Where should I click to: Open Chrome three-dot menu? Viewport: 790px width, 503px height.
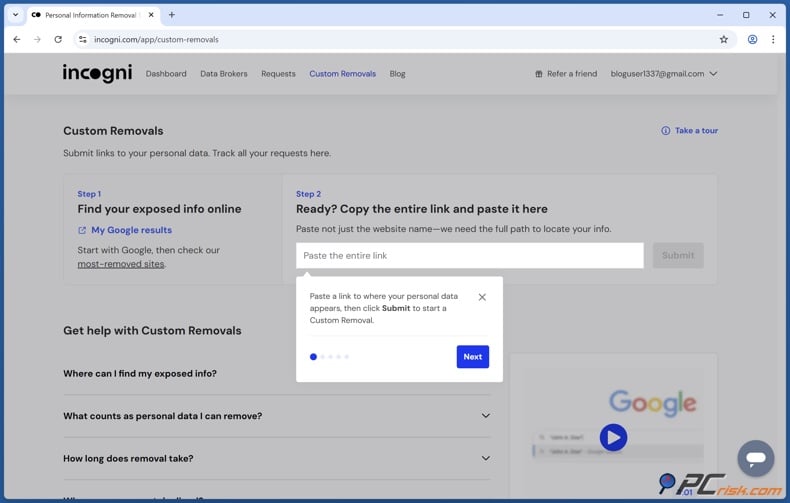pos(773,40)
